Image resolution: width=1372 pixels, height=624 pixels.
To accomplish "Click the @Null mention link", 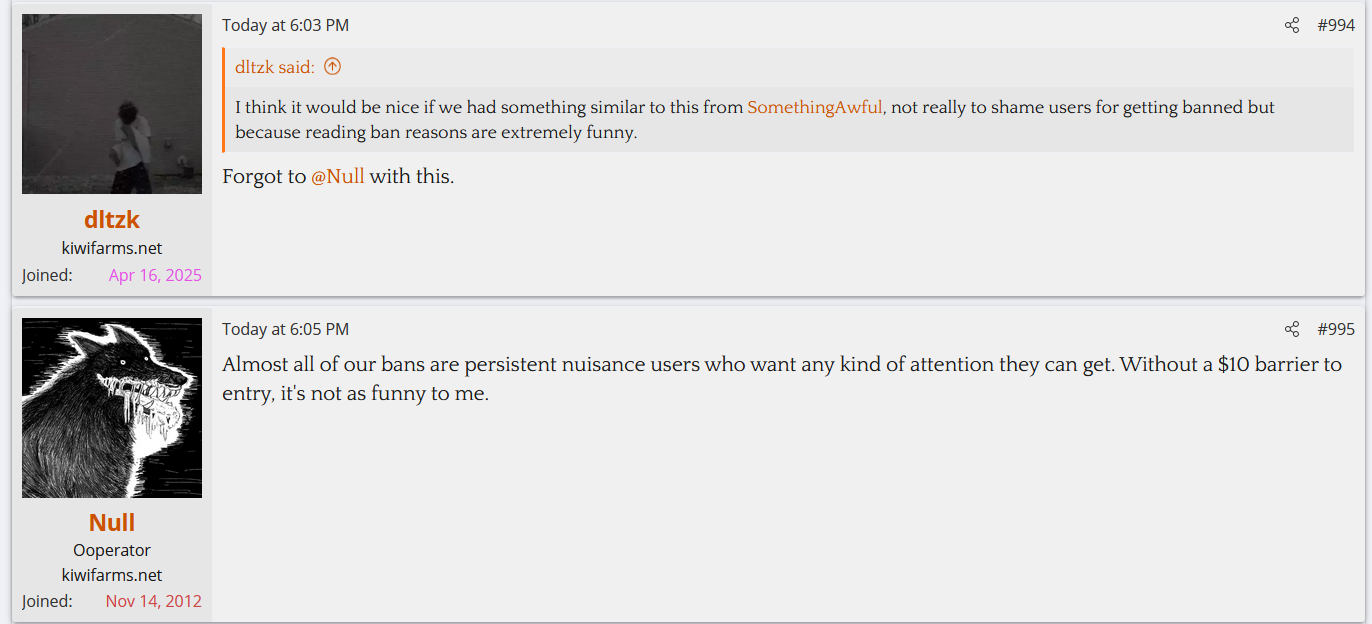I will (338, 177).
